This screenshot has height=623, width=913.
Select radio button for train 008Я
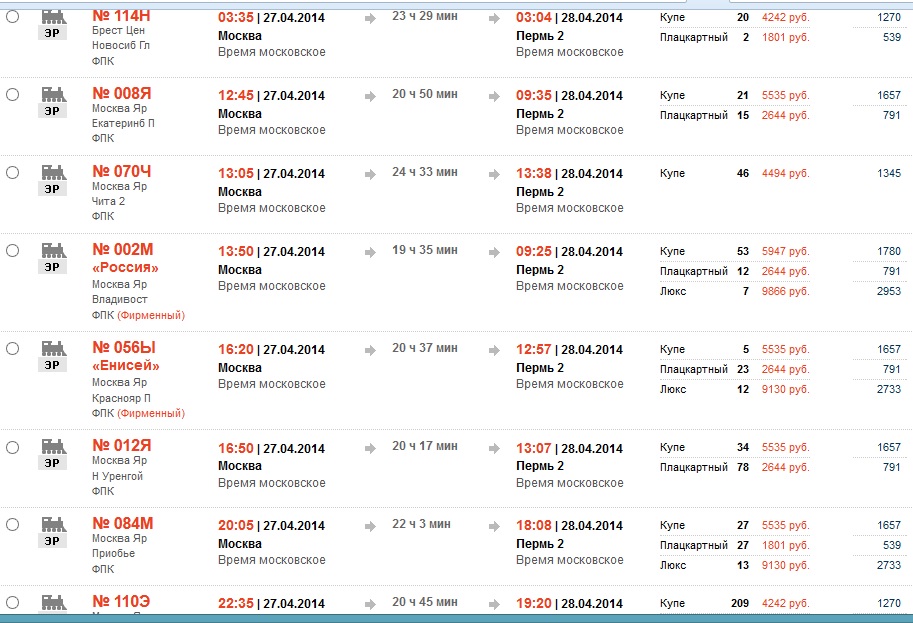(13, 95)
